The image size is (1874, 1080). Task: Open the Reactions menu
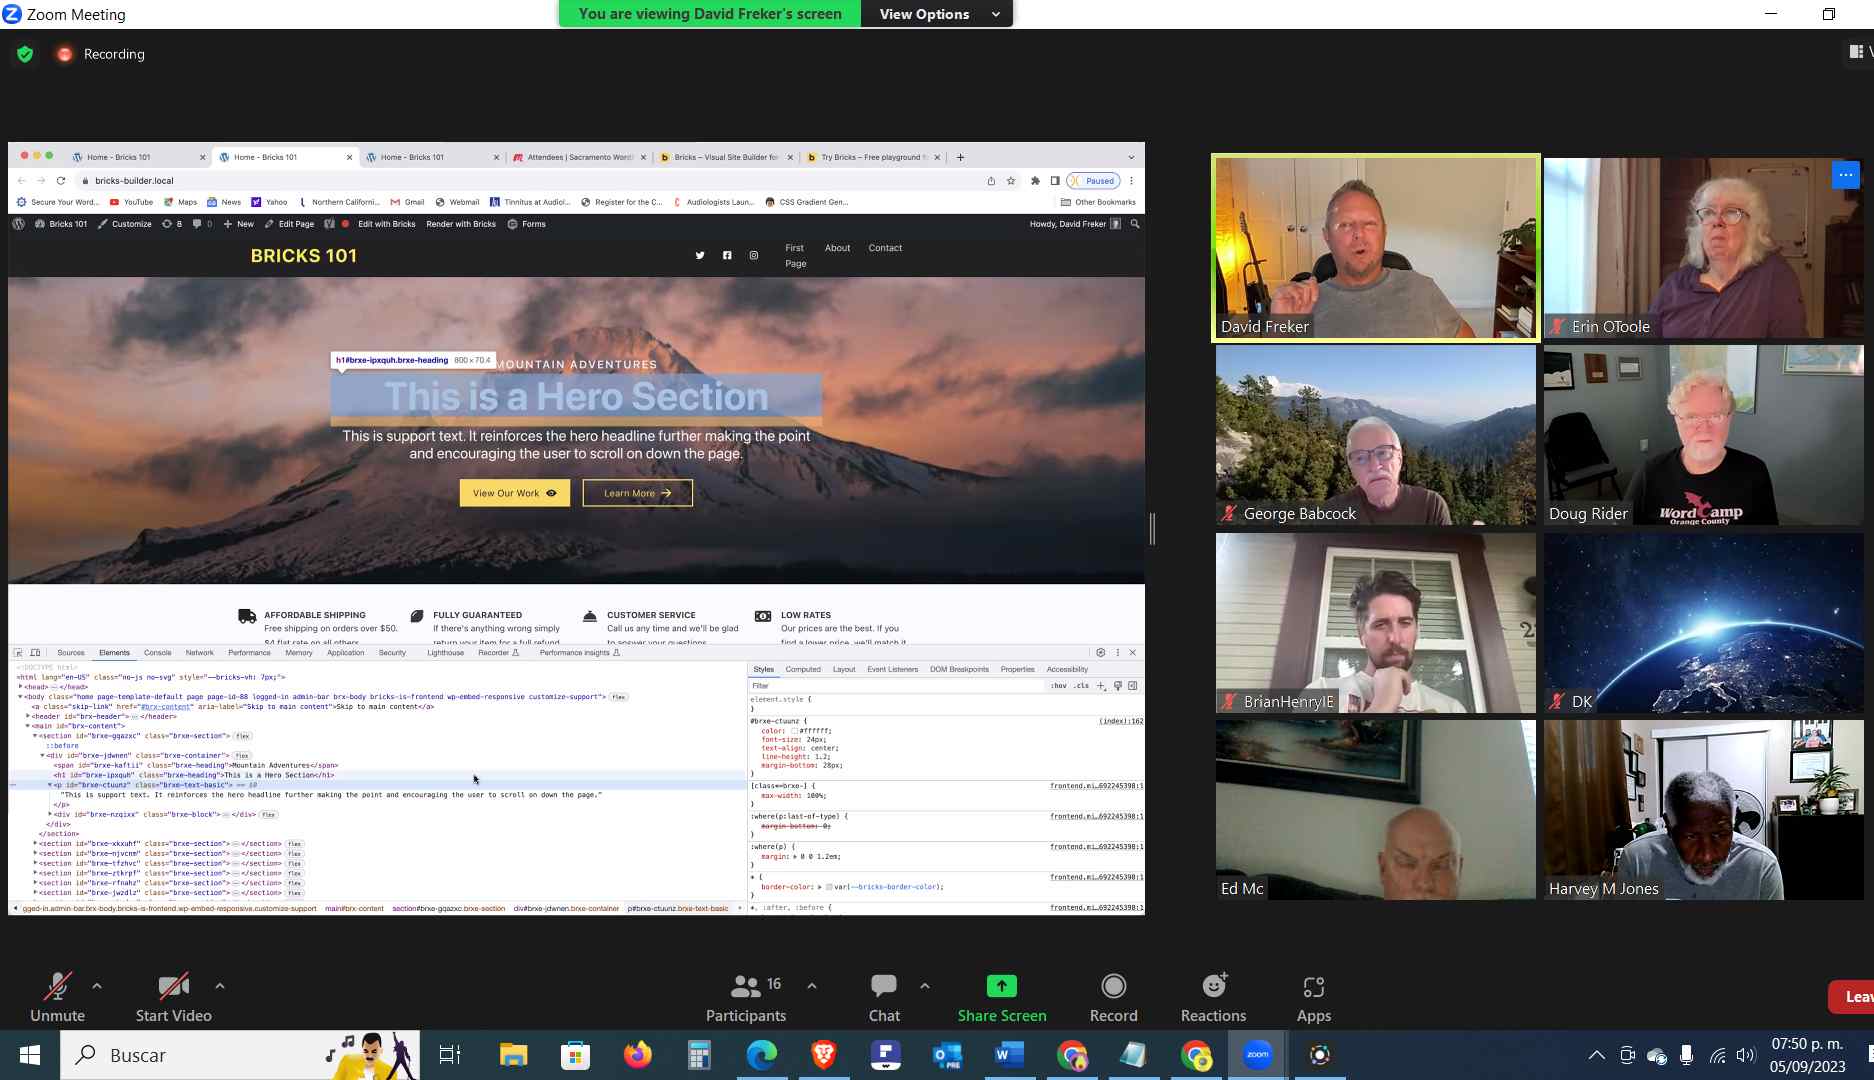point(1213,998)
